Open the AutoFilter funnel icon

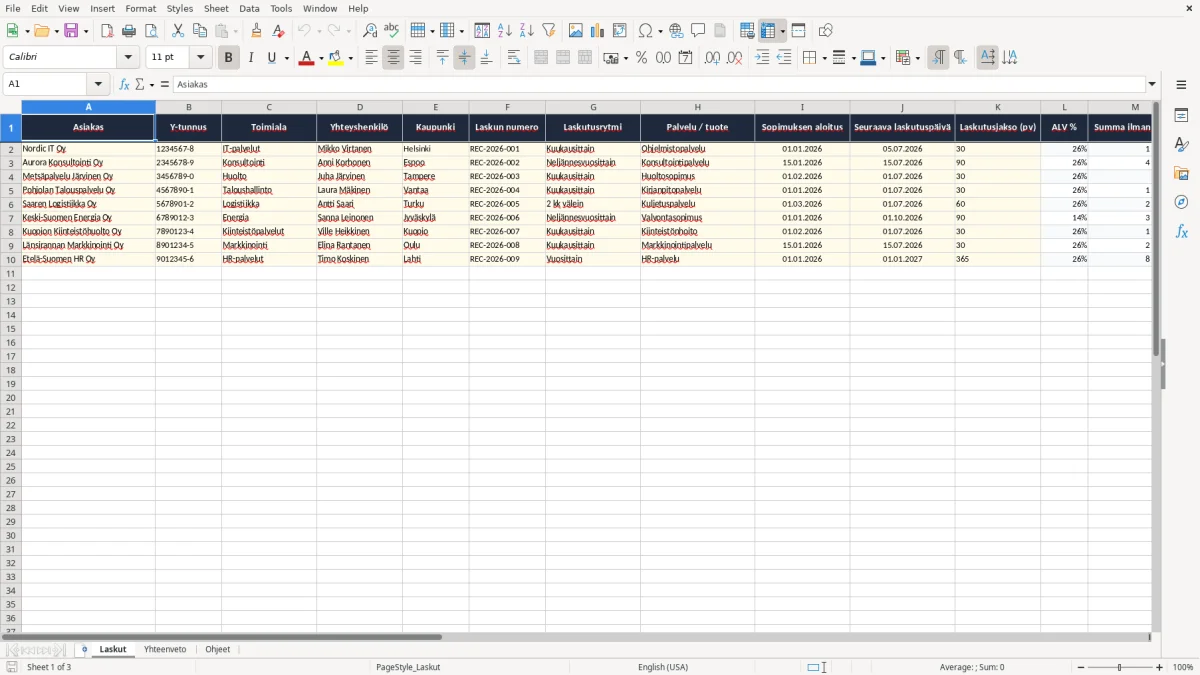(x=549, y=31)
